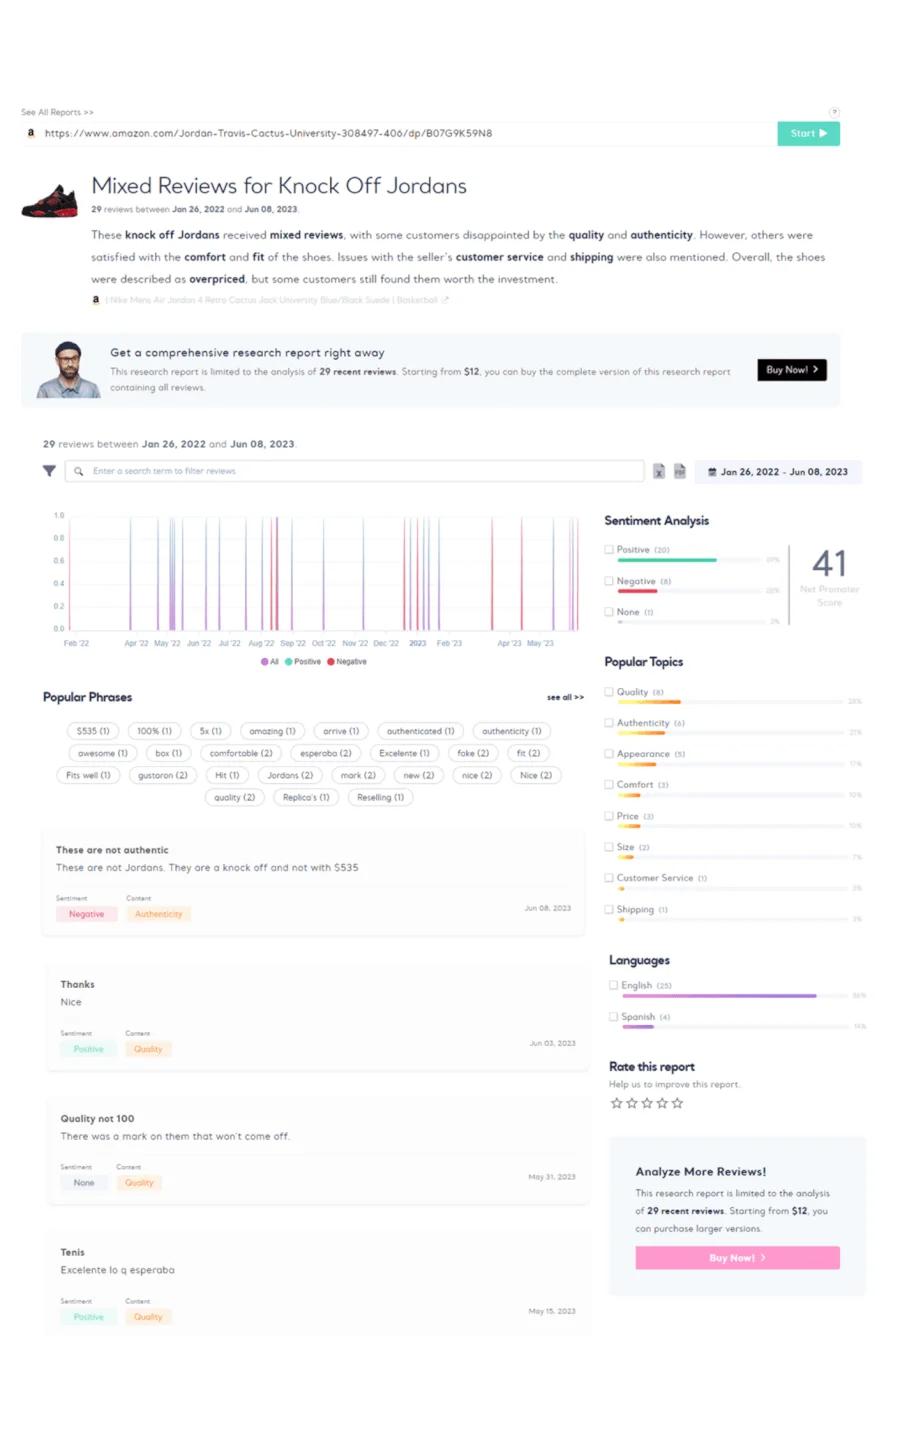
Task: Export the report as PDF
Action: point(680,472)
